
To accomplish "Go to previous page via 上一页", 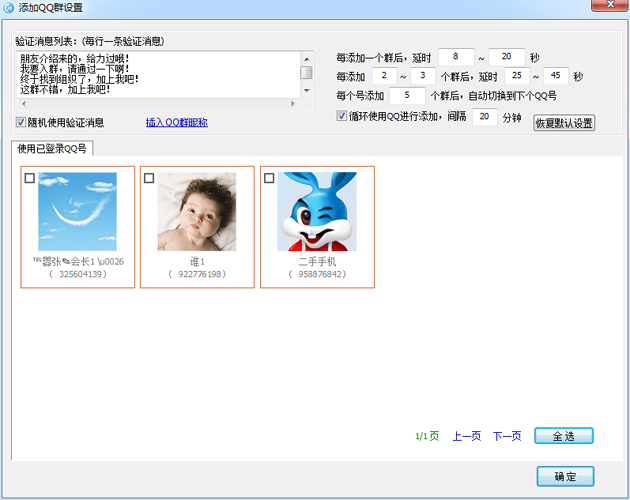I will tap(467, 436).
